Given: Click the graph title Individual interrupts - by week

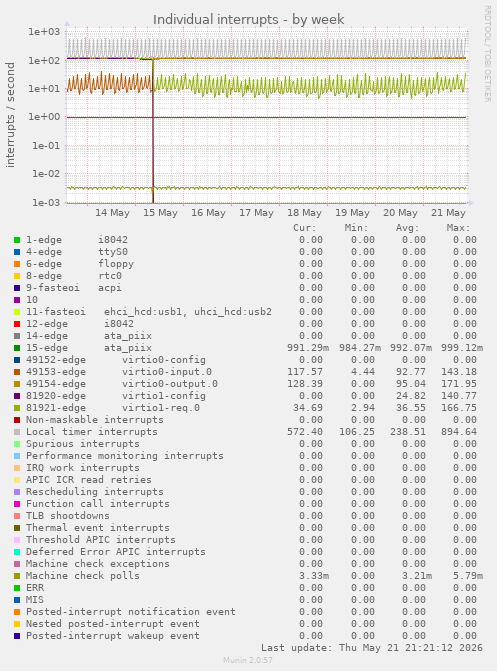Looking at the screenshot, I should coord(248,20).
